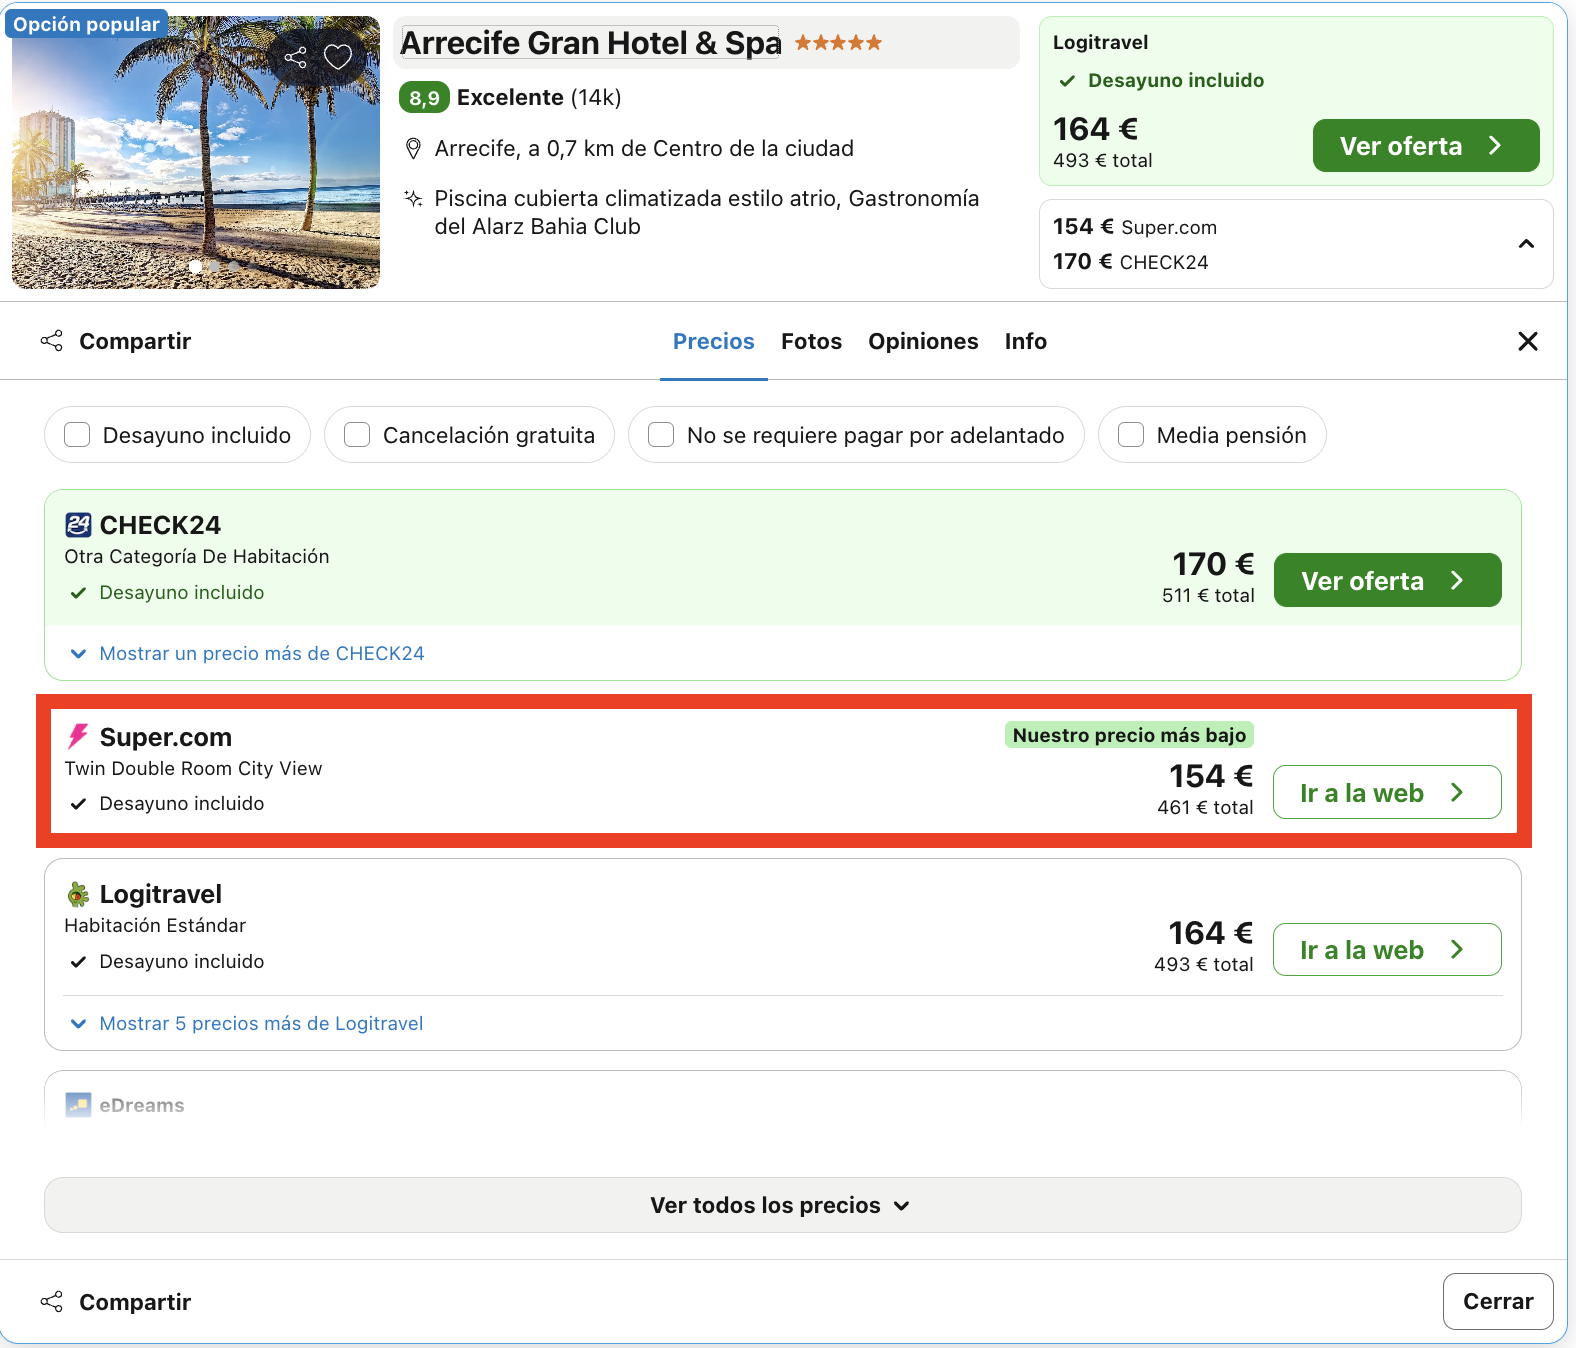
Task: Check the Cancelación gratuita filter
Action: 357,435
